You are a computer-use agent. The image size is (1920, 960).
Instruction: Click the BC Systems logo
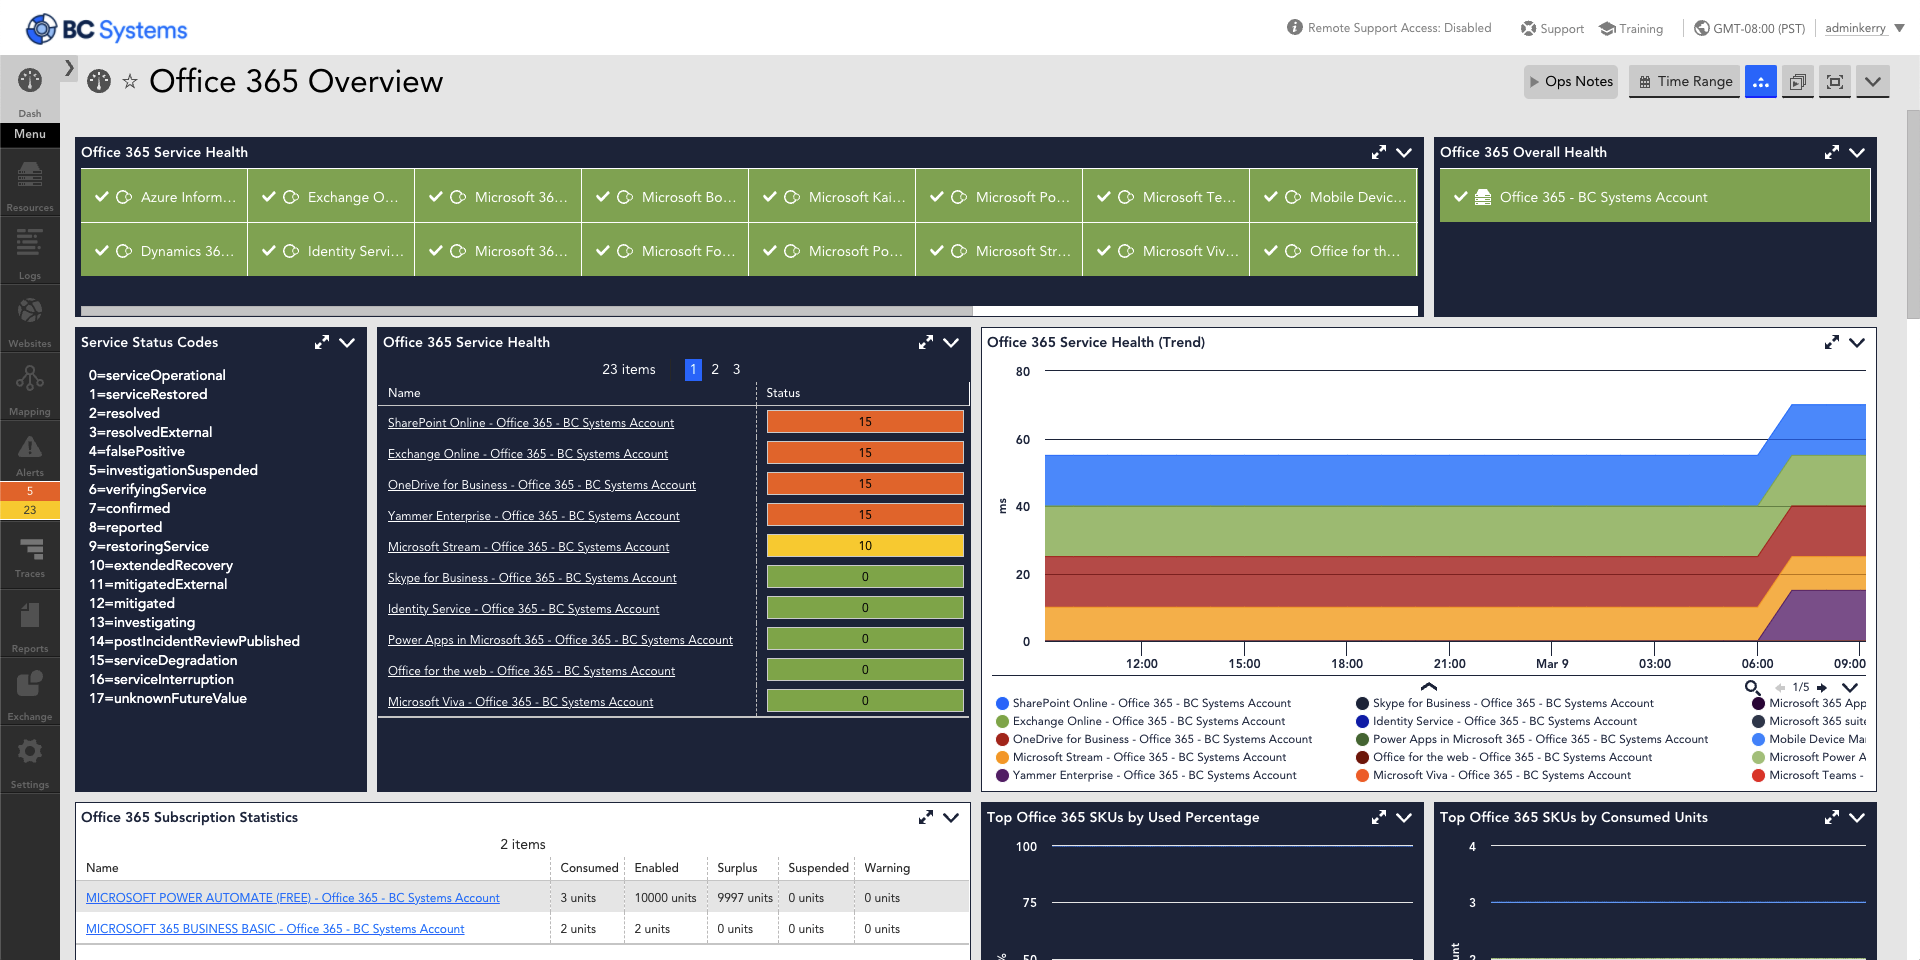[107, 29]
